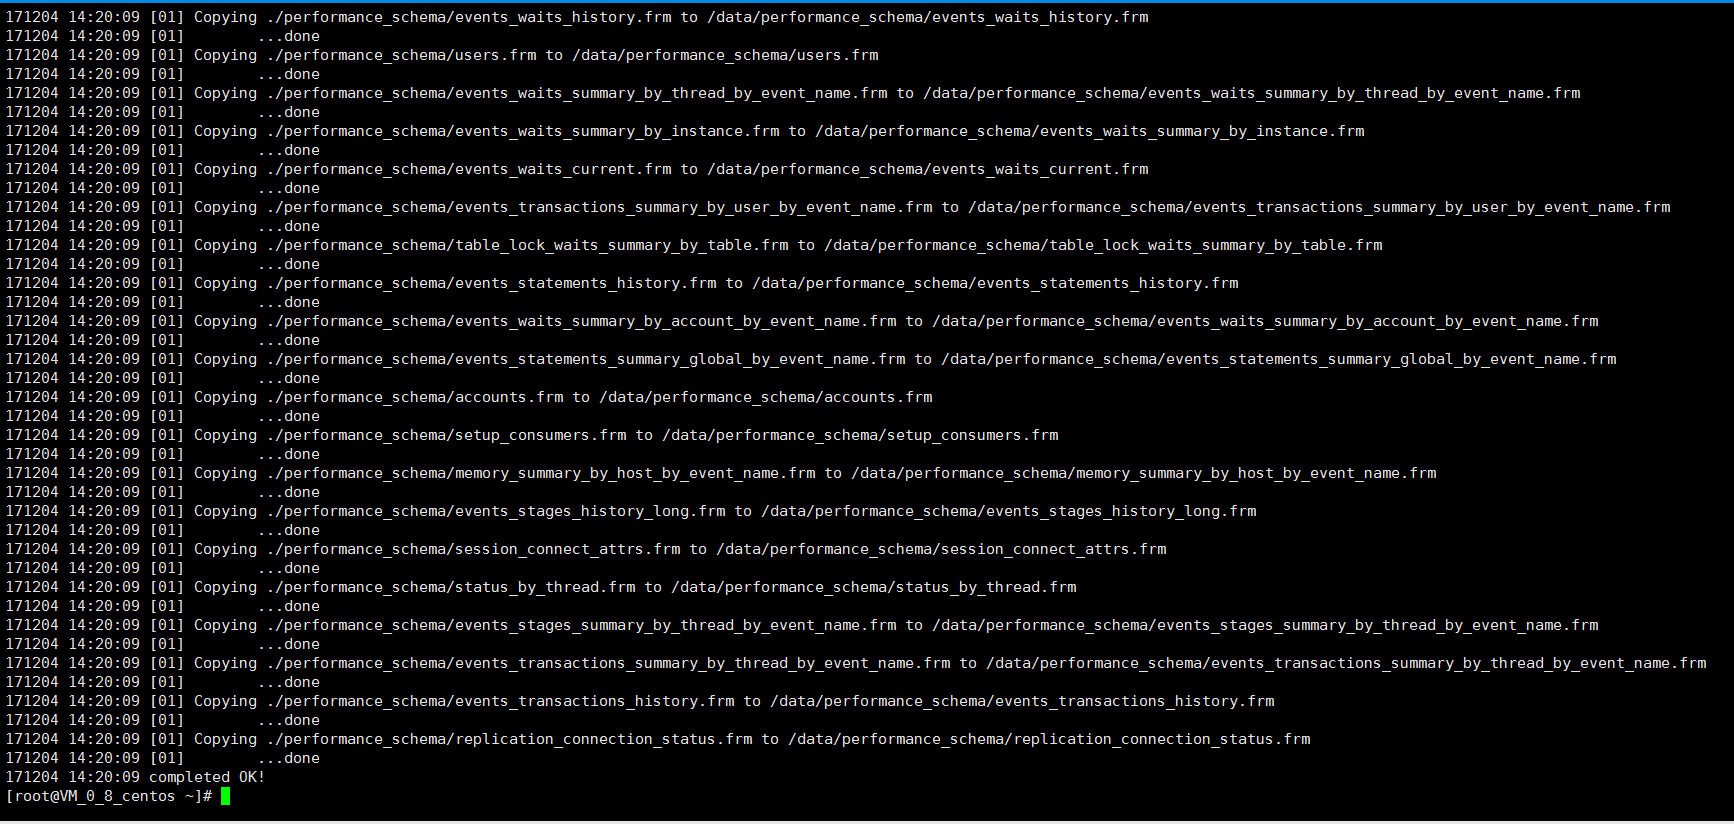Click destination path '/data/performance_schema/users.frm'
1734x824 pixels.
pyautogui.click(x=725, y=55)
